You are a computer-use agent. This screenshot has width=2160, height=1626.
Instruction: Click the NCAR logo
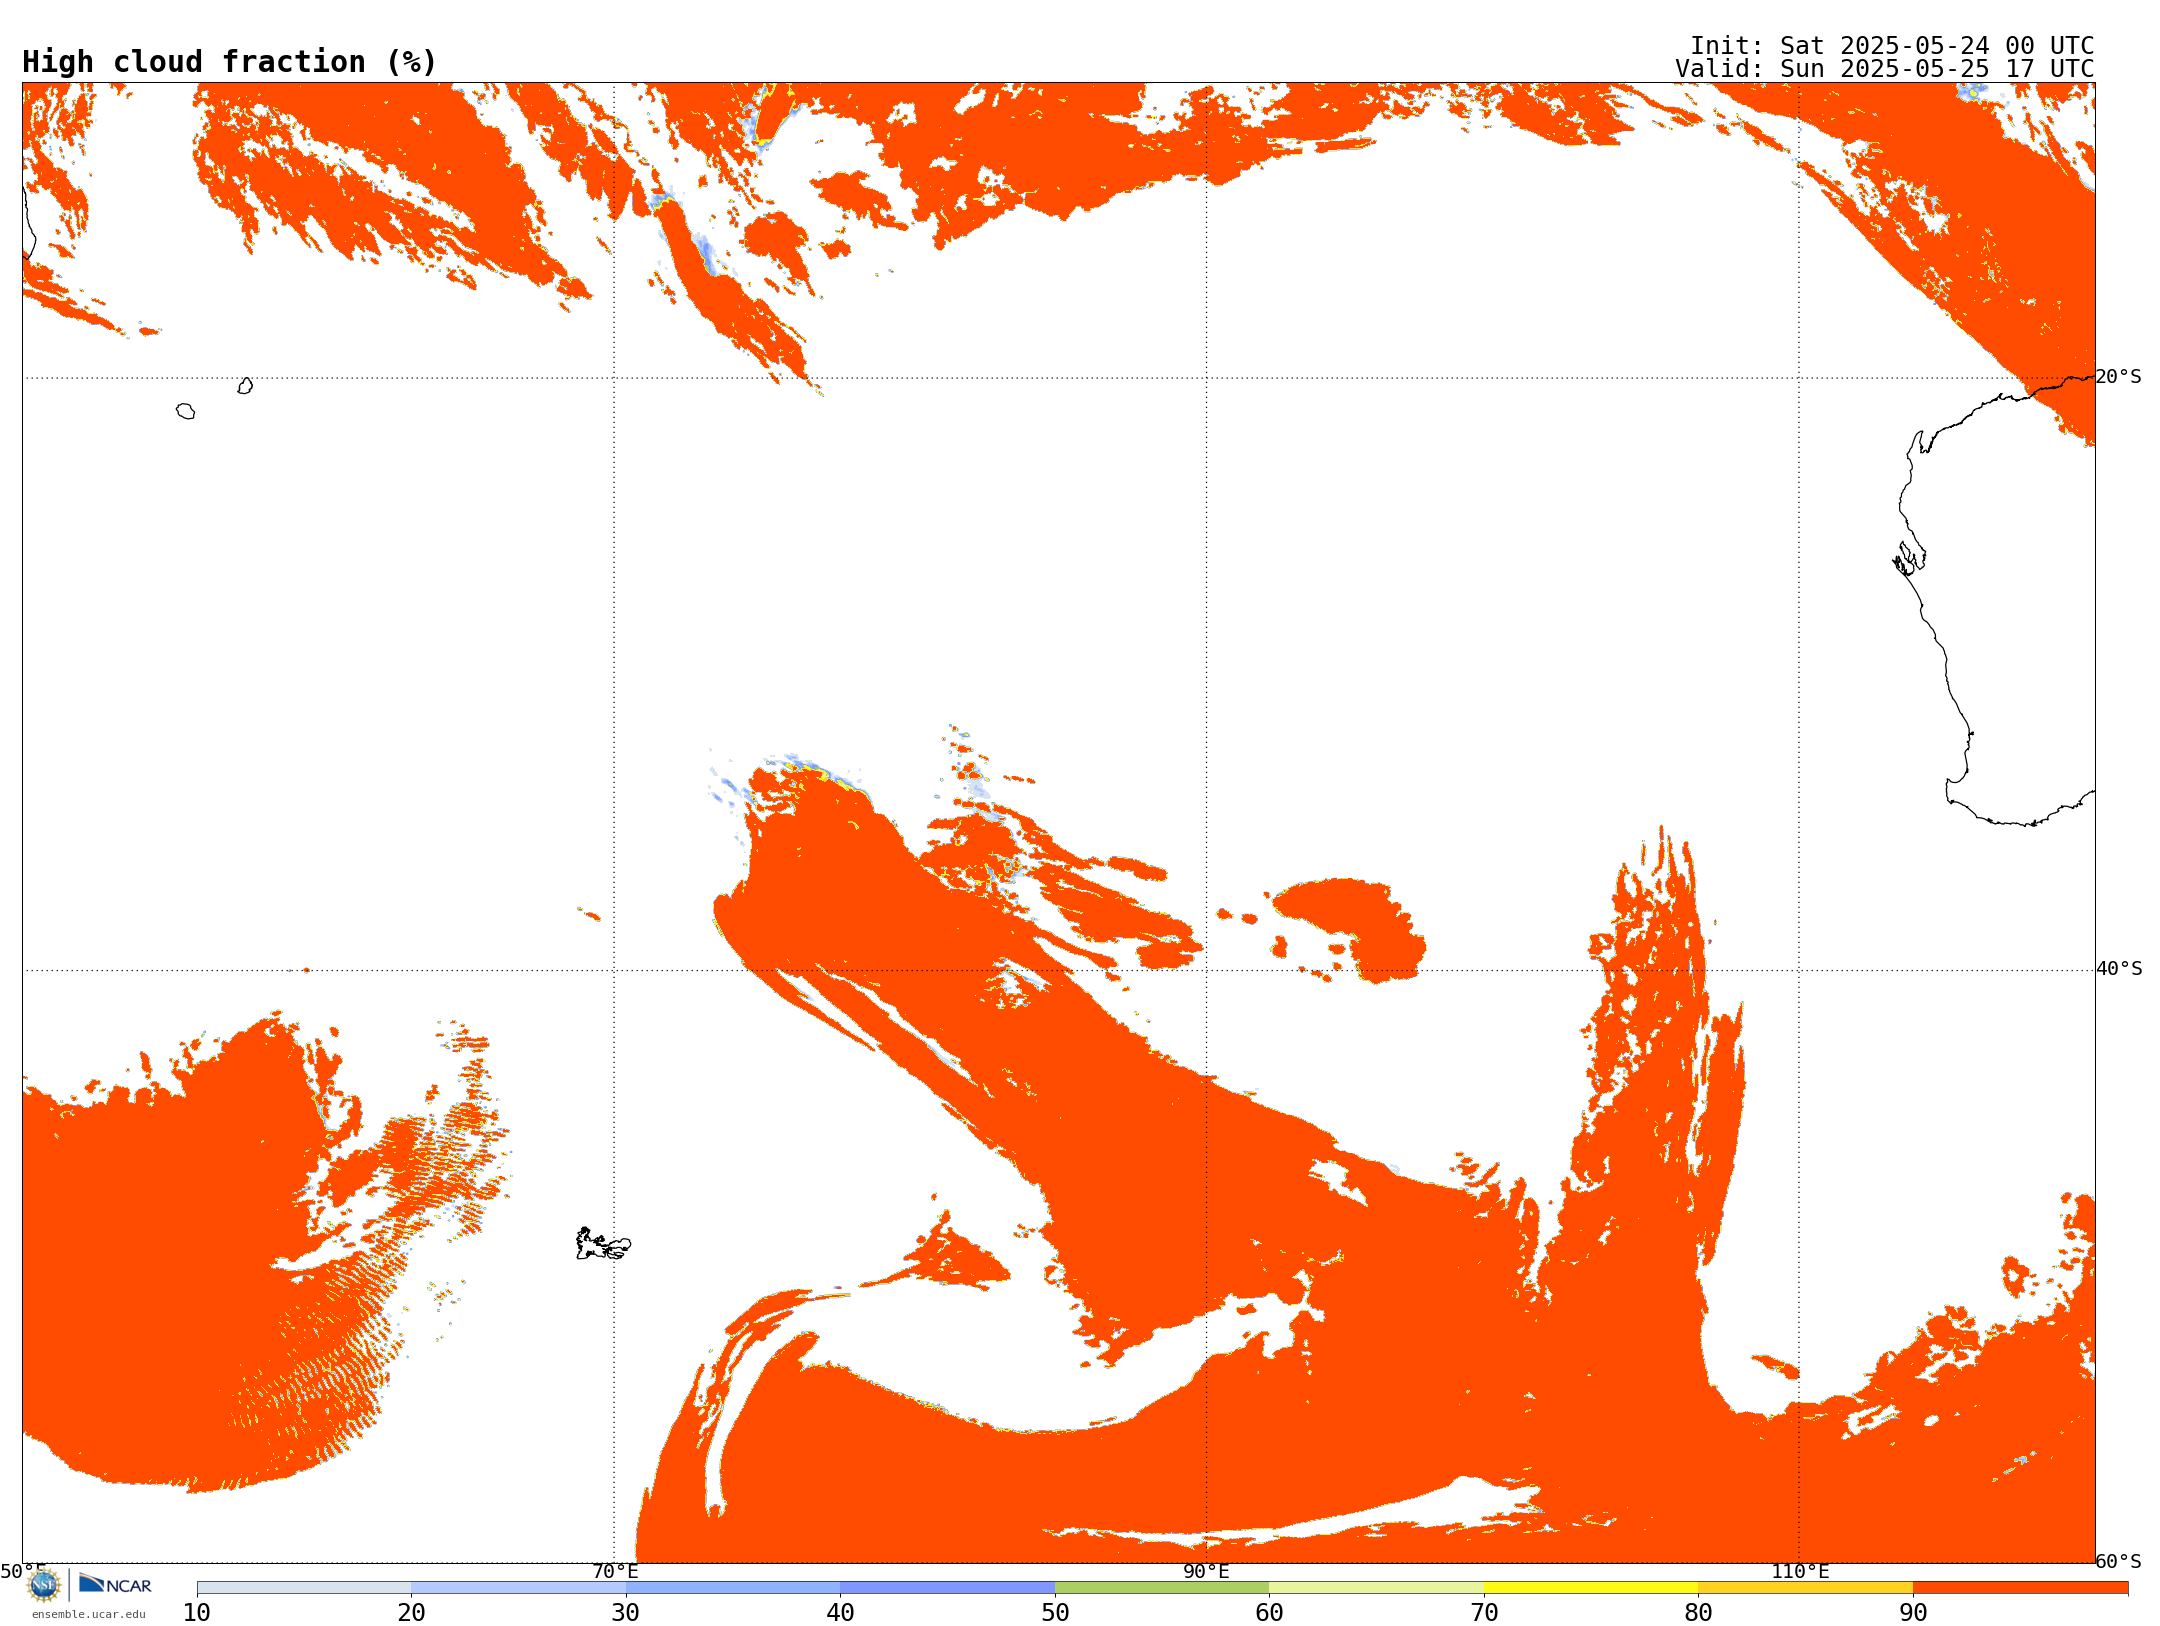pos(115,1585)
